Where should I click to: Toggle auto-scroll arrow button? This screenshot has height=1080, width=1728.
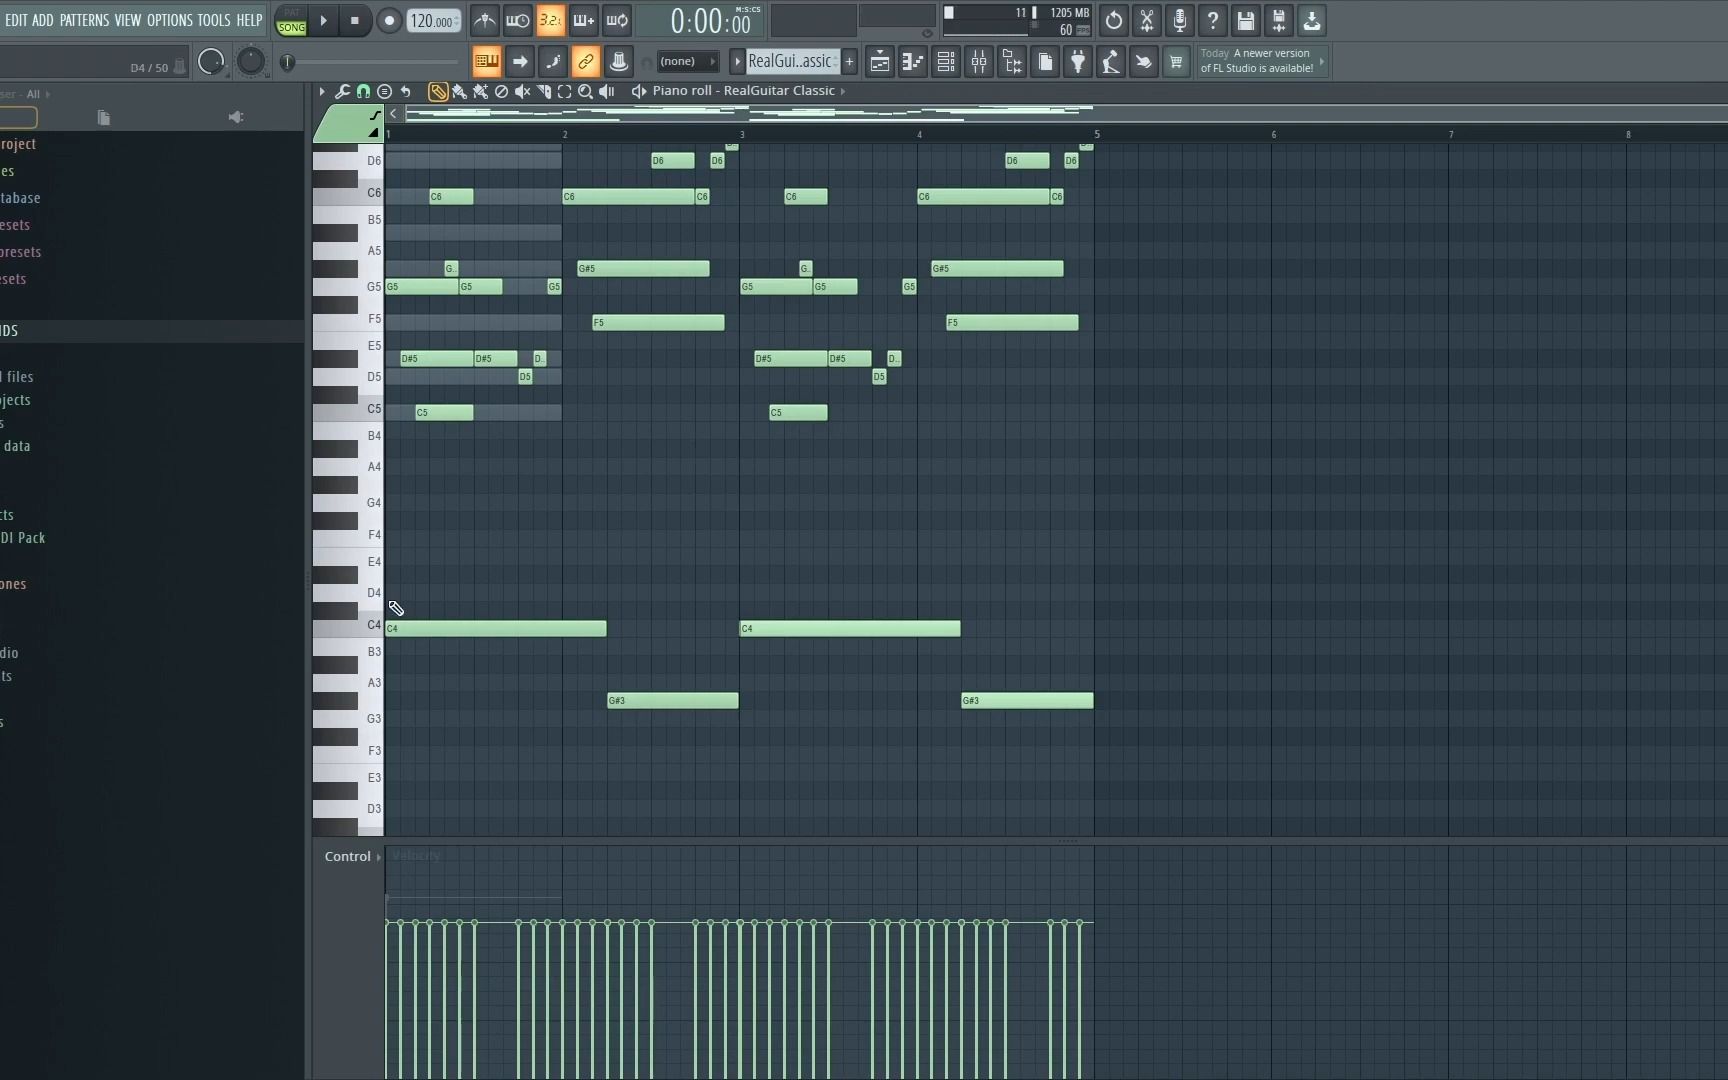point(520,62)
